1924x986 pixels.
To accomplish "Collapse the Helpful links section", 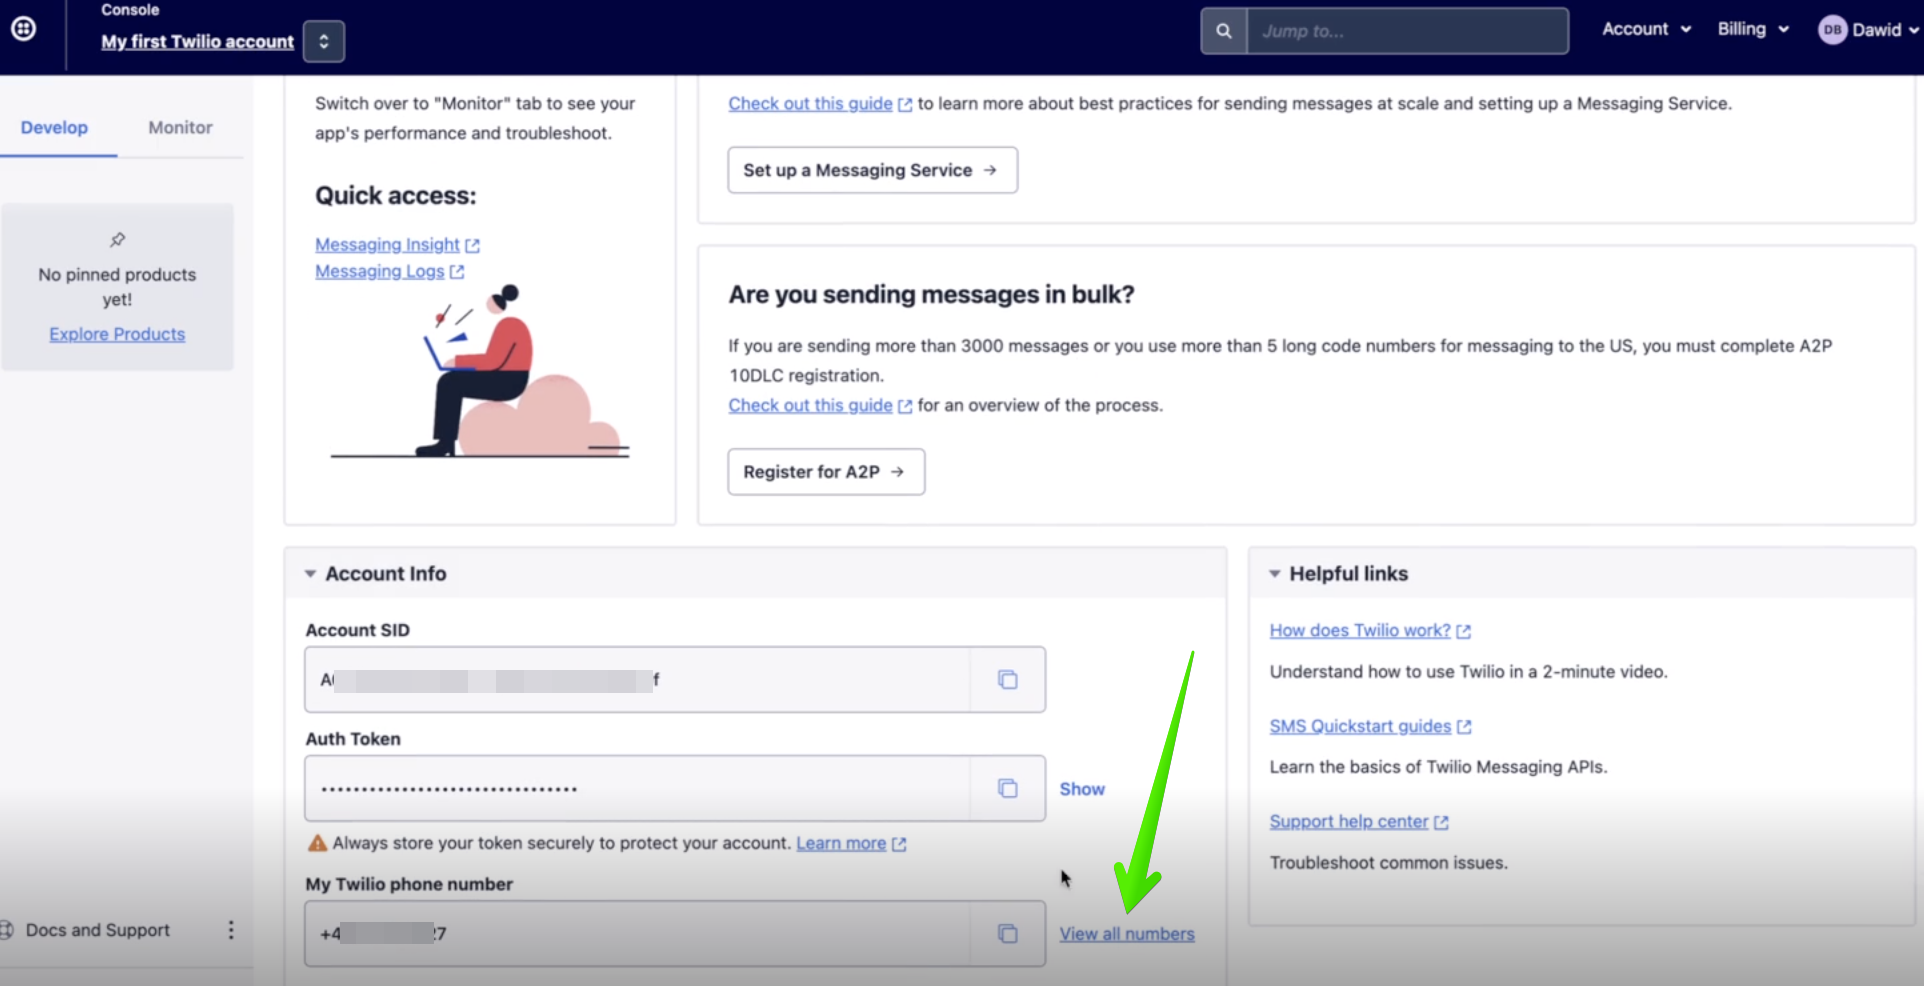I will coord(1275,574).
